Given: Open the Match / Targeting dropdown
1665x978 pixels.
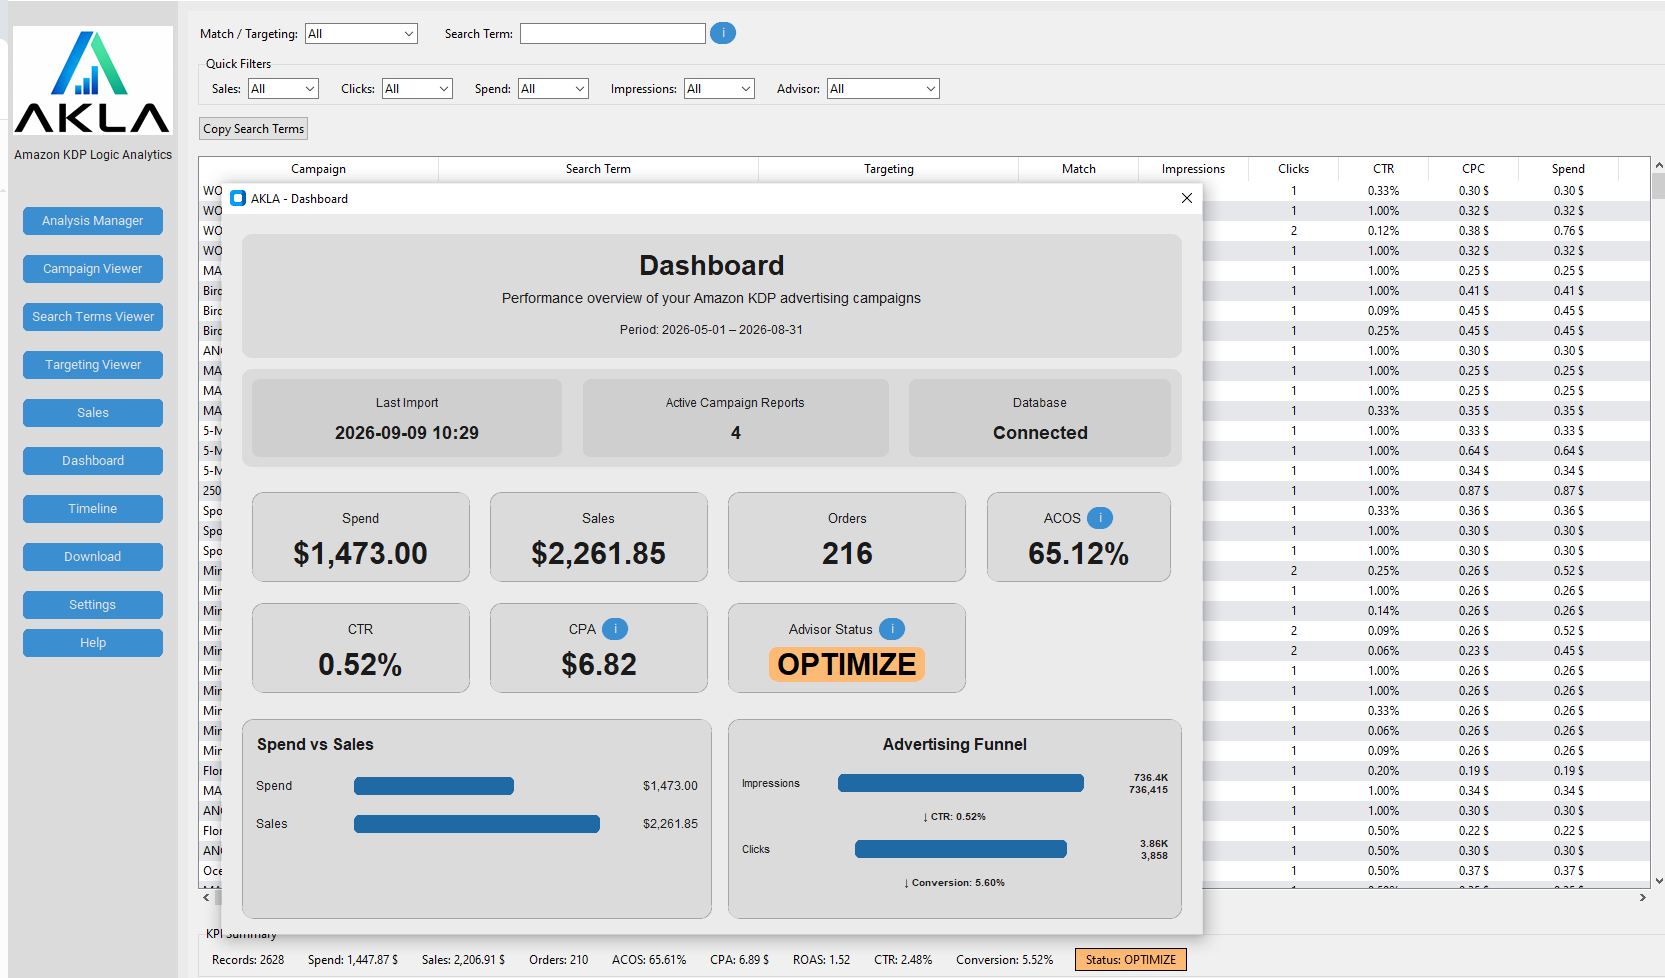Looking at the screenshot, I should point(361,33).
